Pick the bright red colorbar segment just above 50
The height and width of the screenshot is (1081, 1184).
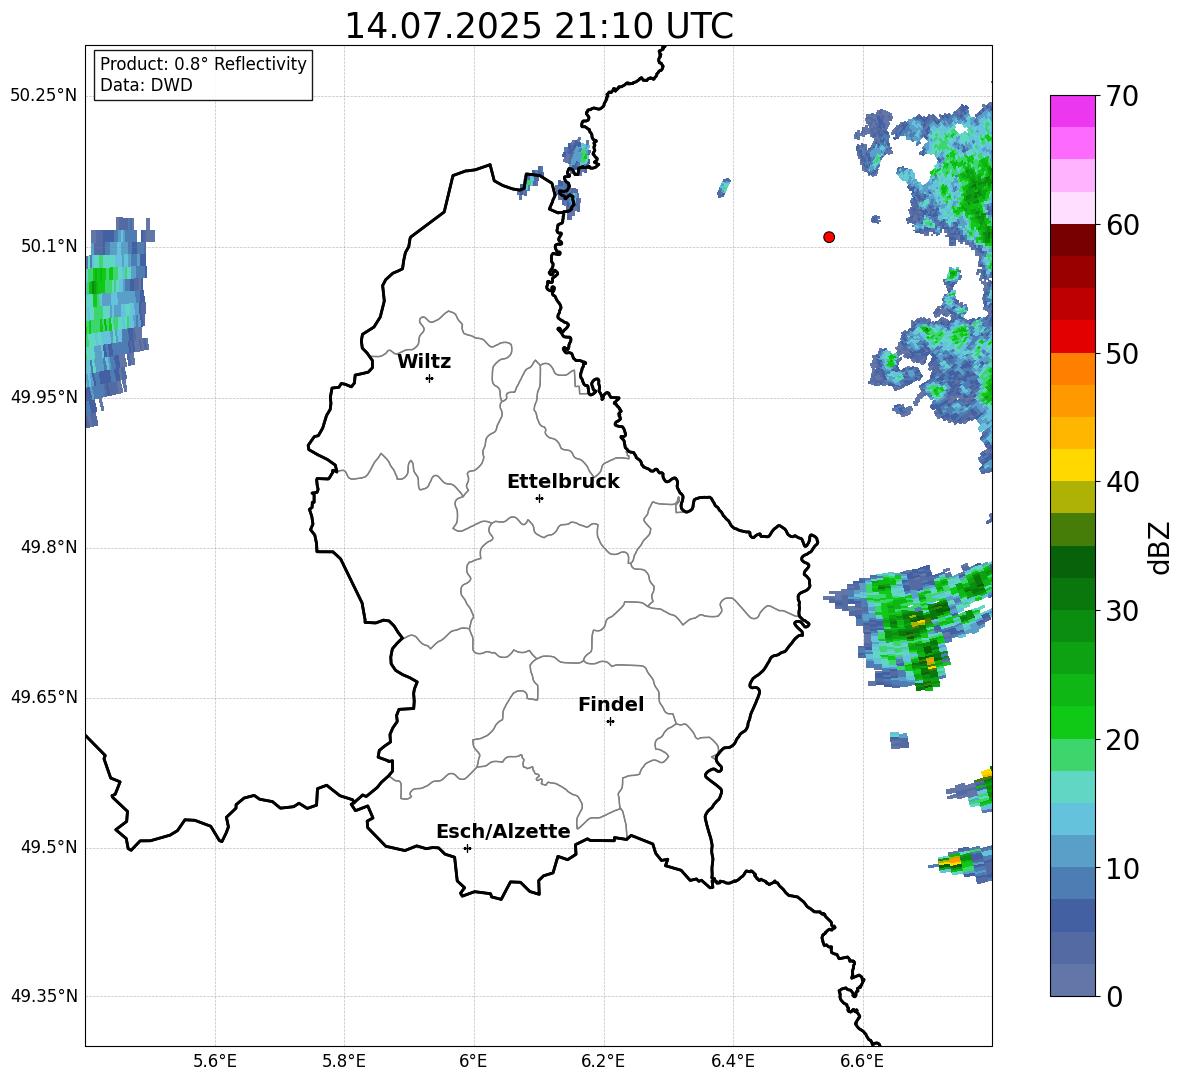pyautogui.click(x=1072, y=337)
